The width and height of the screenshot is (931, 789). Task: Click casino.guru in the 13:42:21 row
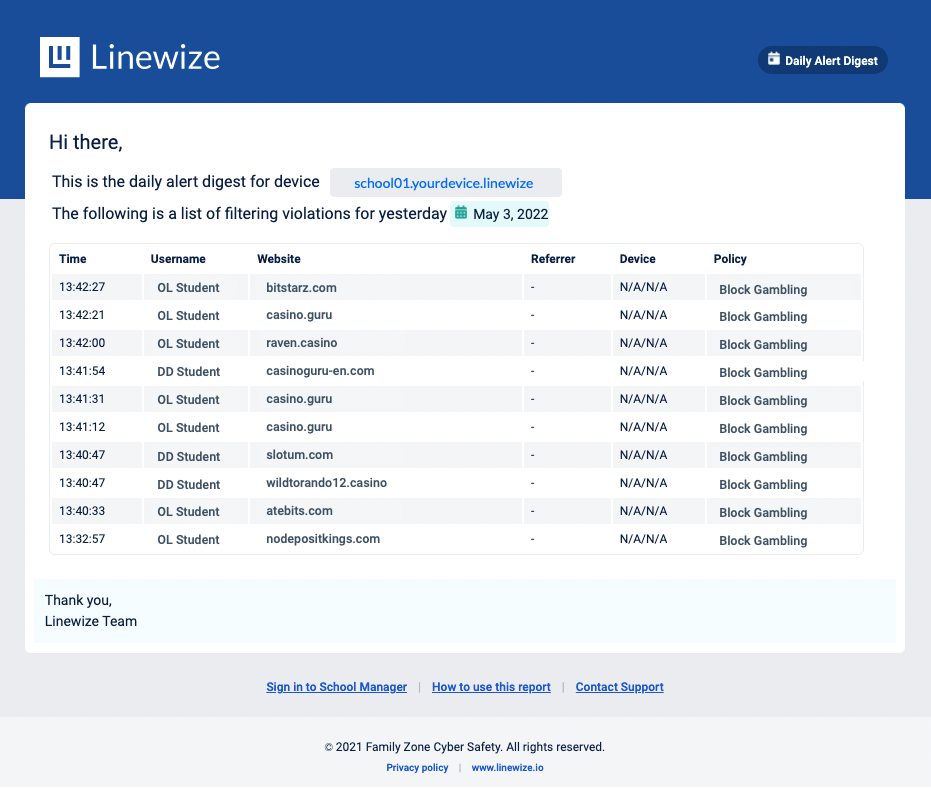pos(299,315)
